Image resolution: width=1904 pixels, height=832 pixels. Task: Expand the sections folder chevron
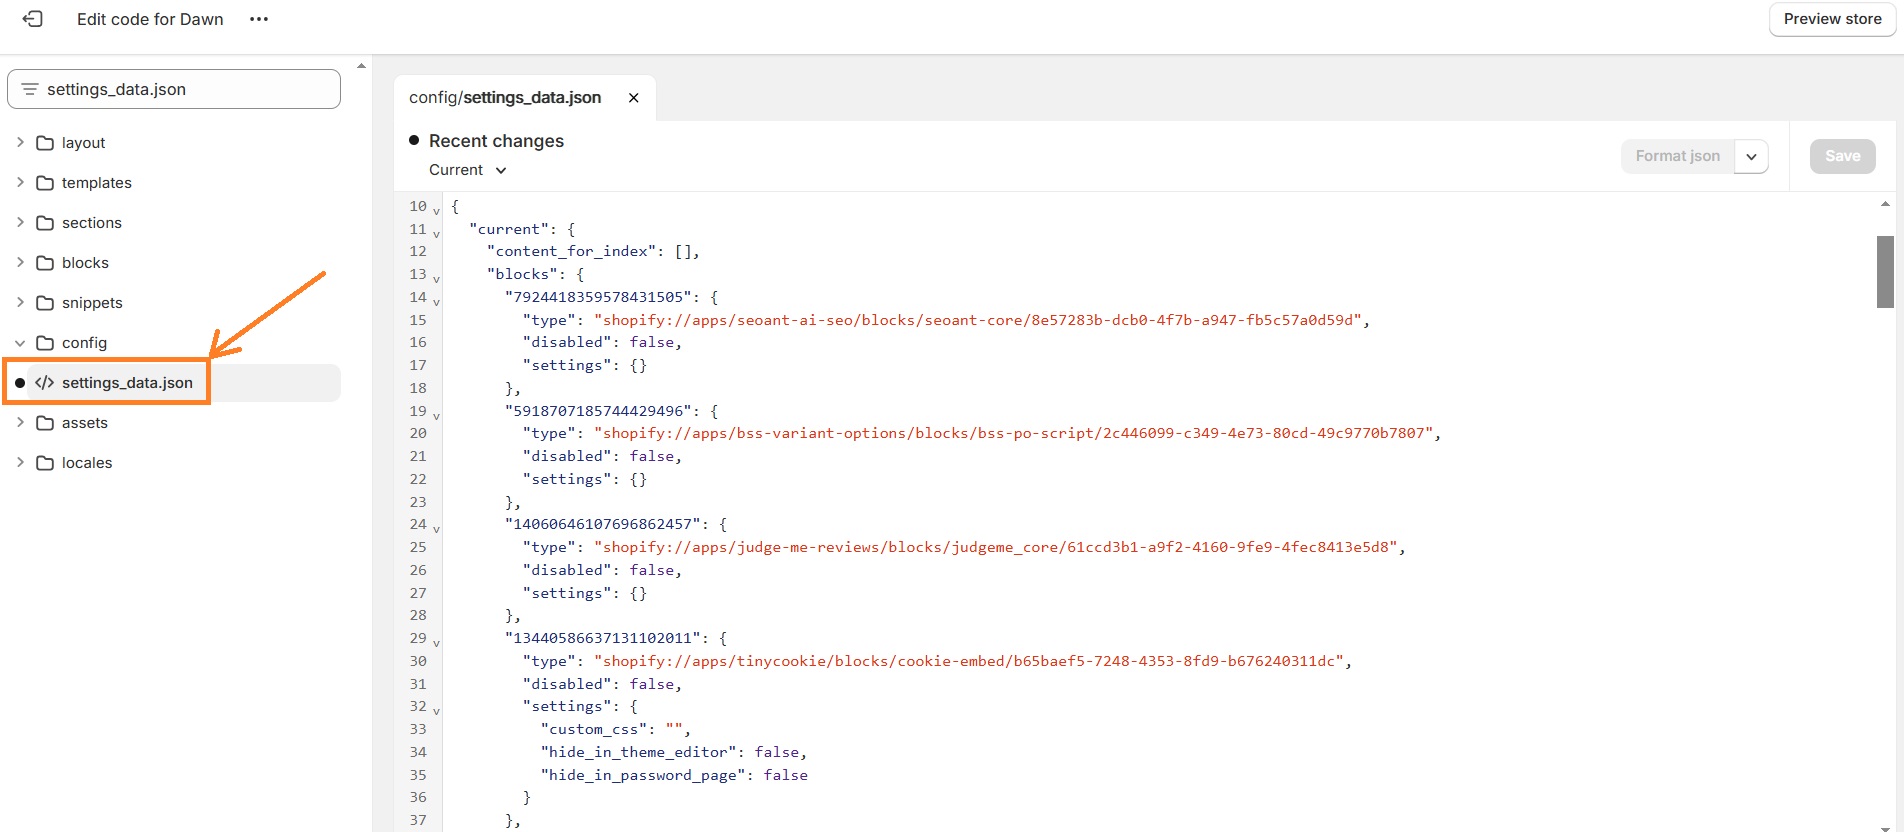pyautogui.click(x=20, y=222)
